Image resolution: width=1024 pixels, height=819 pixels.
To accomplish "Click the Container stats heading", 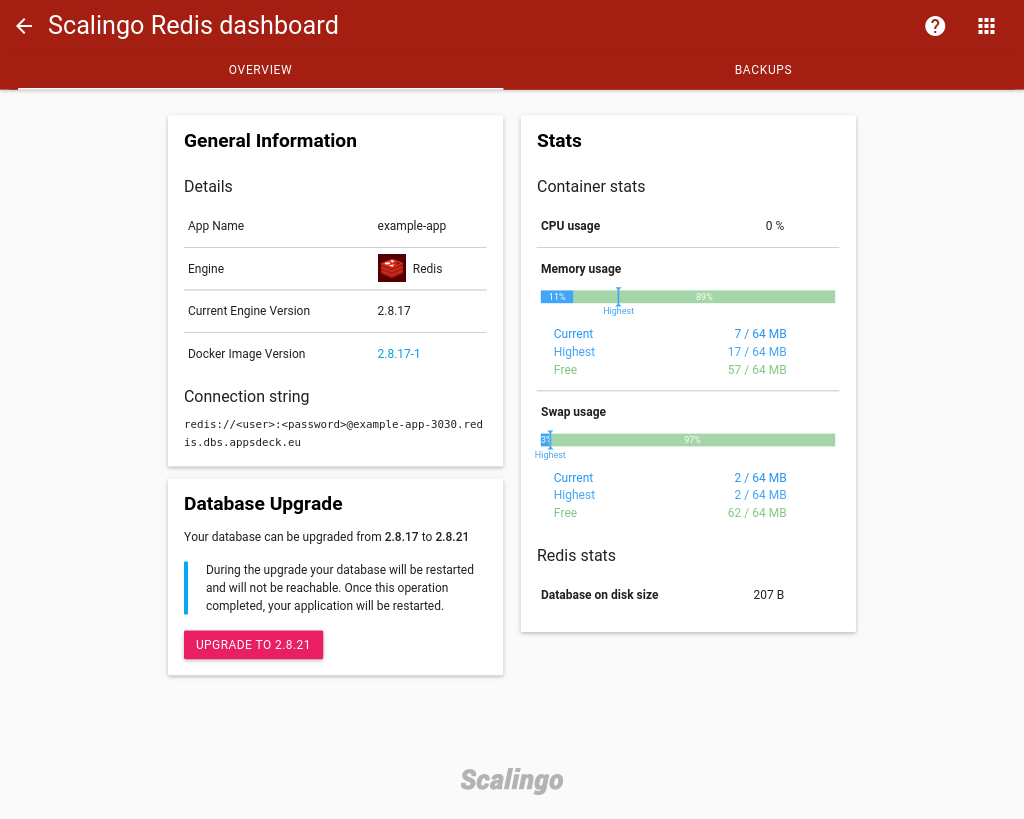I will point(591,186).
